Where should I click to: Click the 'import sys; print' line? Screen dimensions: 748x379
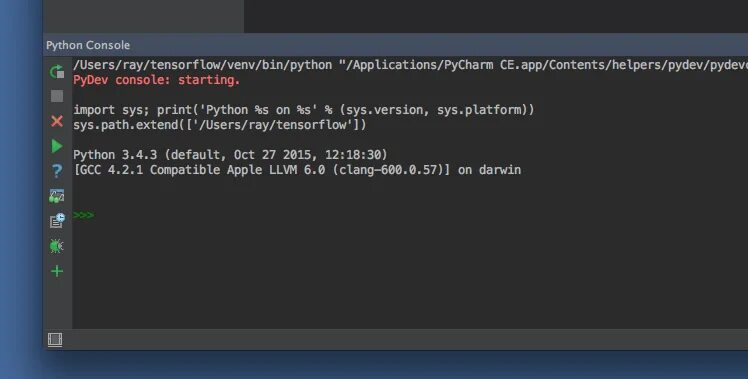304,110
